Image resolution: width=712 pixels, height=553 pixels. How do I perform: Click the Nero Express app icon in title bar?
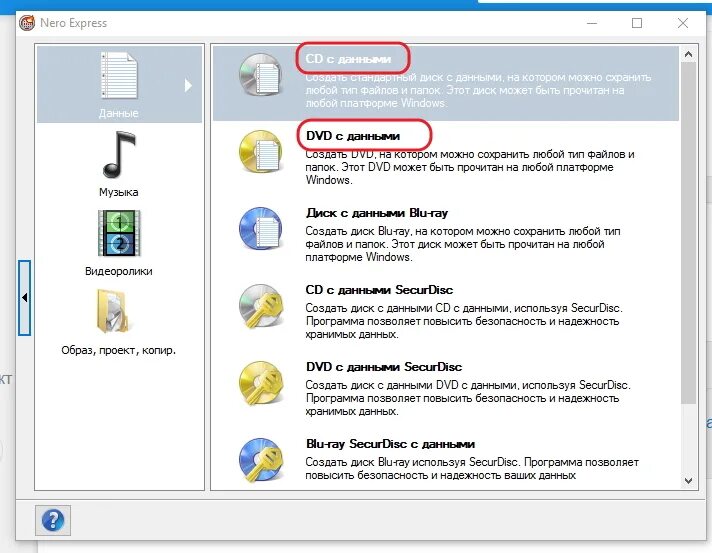(x=27, y=23)
